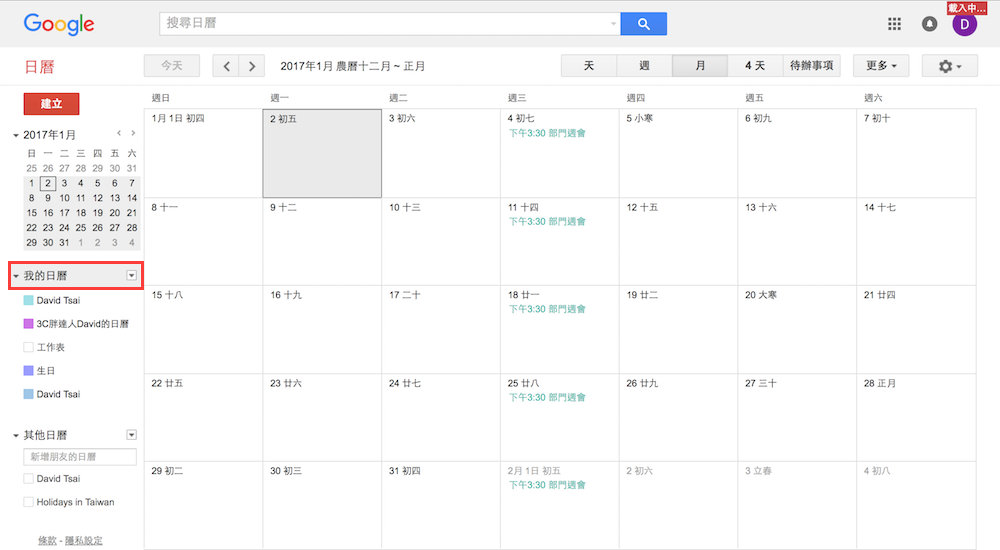Go to next month with main toolbar arrow
This screenshot has height=550, width=1000.
tap(252, 66)
